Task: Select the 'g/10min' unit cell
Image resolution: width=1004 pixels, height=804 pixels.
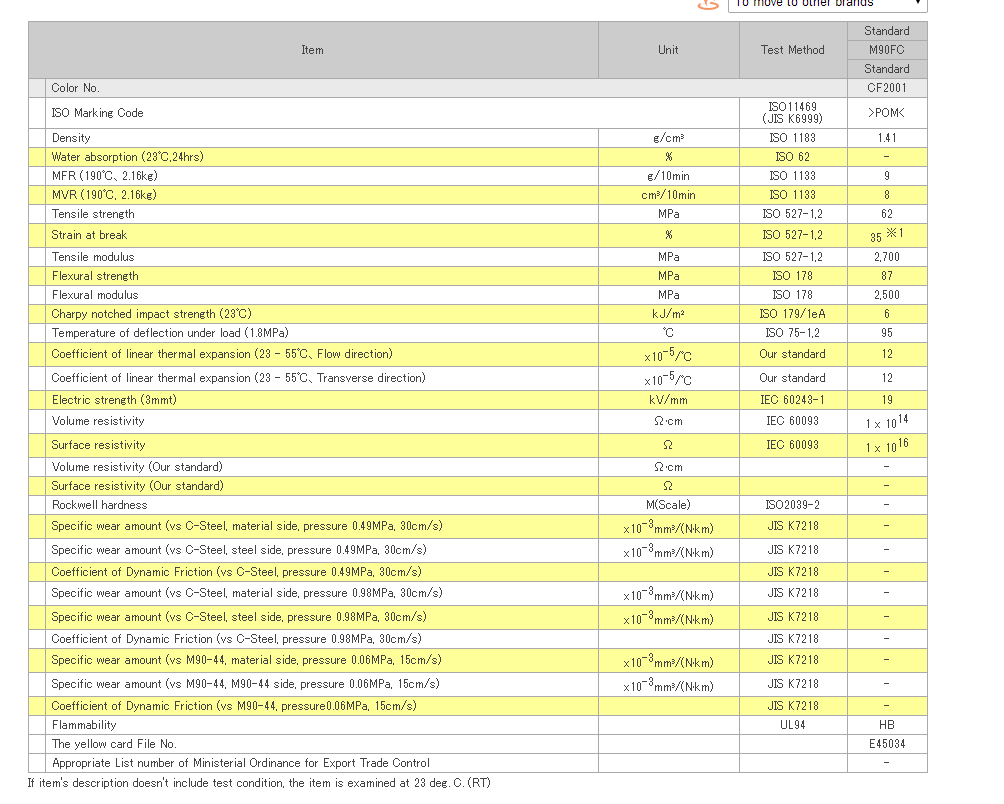Action: (x=668, y=176)
